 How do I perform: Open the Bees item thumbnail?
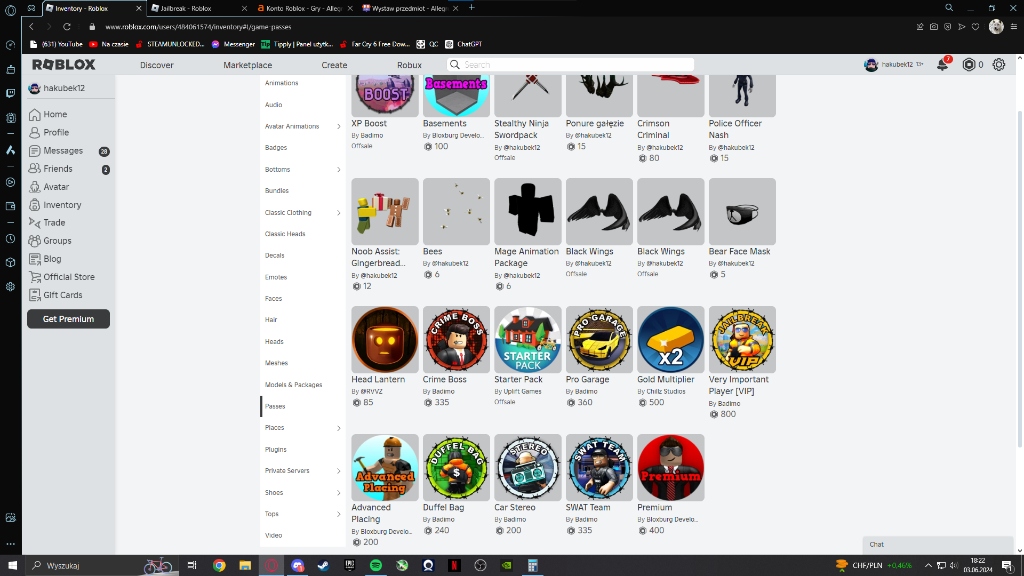pyautogui.click(x=456, y=212)
